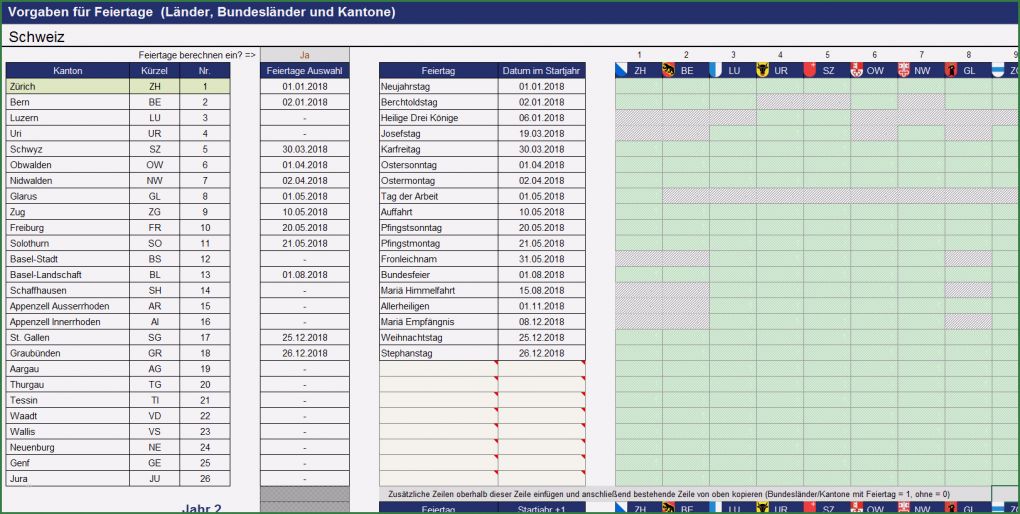The width and height of the screenshot is (1020, 514).
Task: Click the Kanton column header
Action: pos(68,71)
